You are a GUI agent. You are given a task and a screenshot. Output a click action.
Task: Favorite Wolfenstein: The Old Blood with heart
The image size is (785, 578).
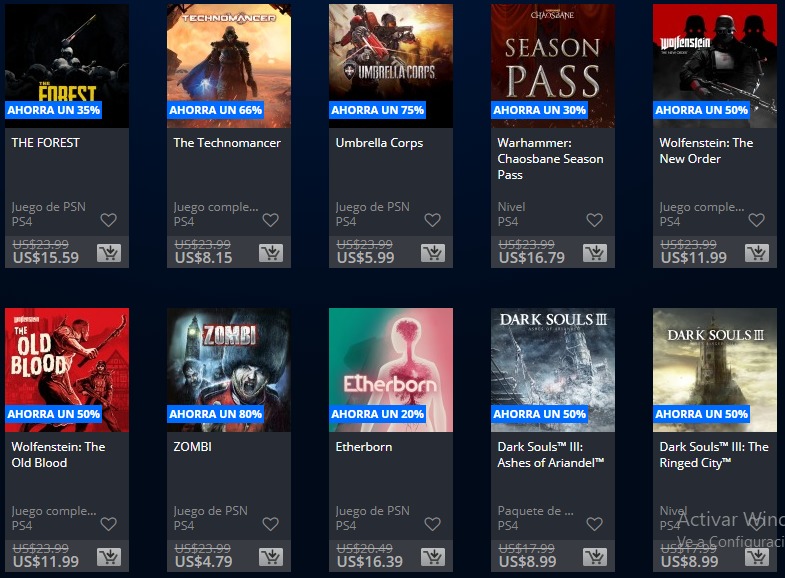[109, 524]
